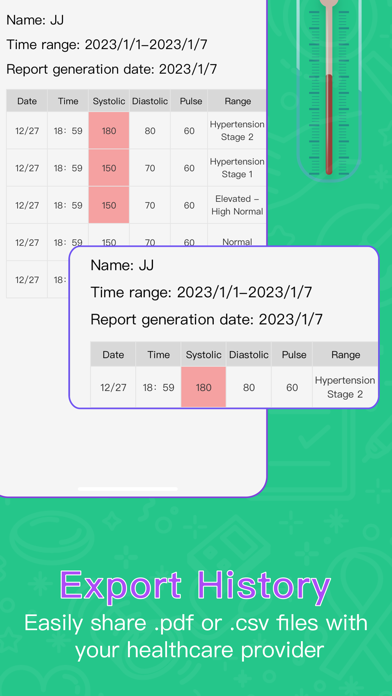This screenshot has width=392, height=696.
Task: Click 'Report generation date: 2023/1/7' in back report
Action: click(x=111, y=69)
